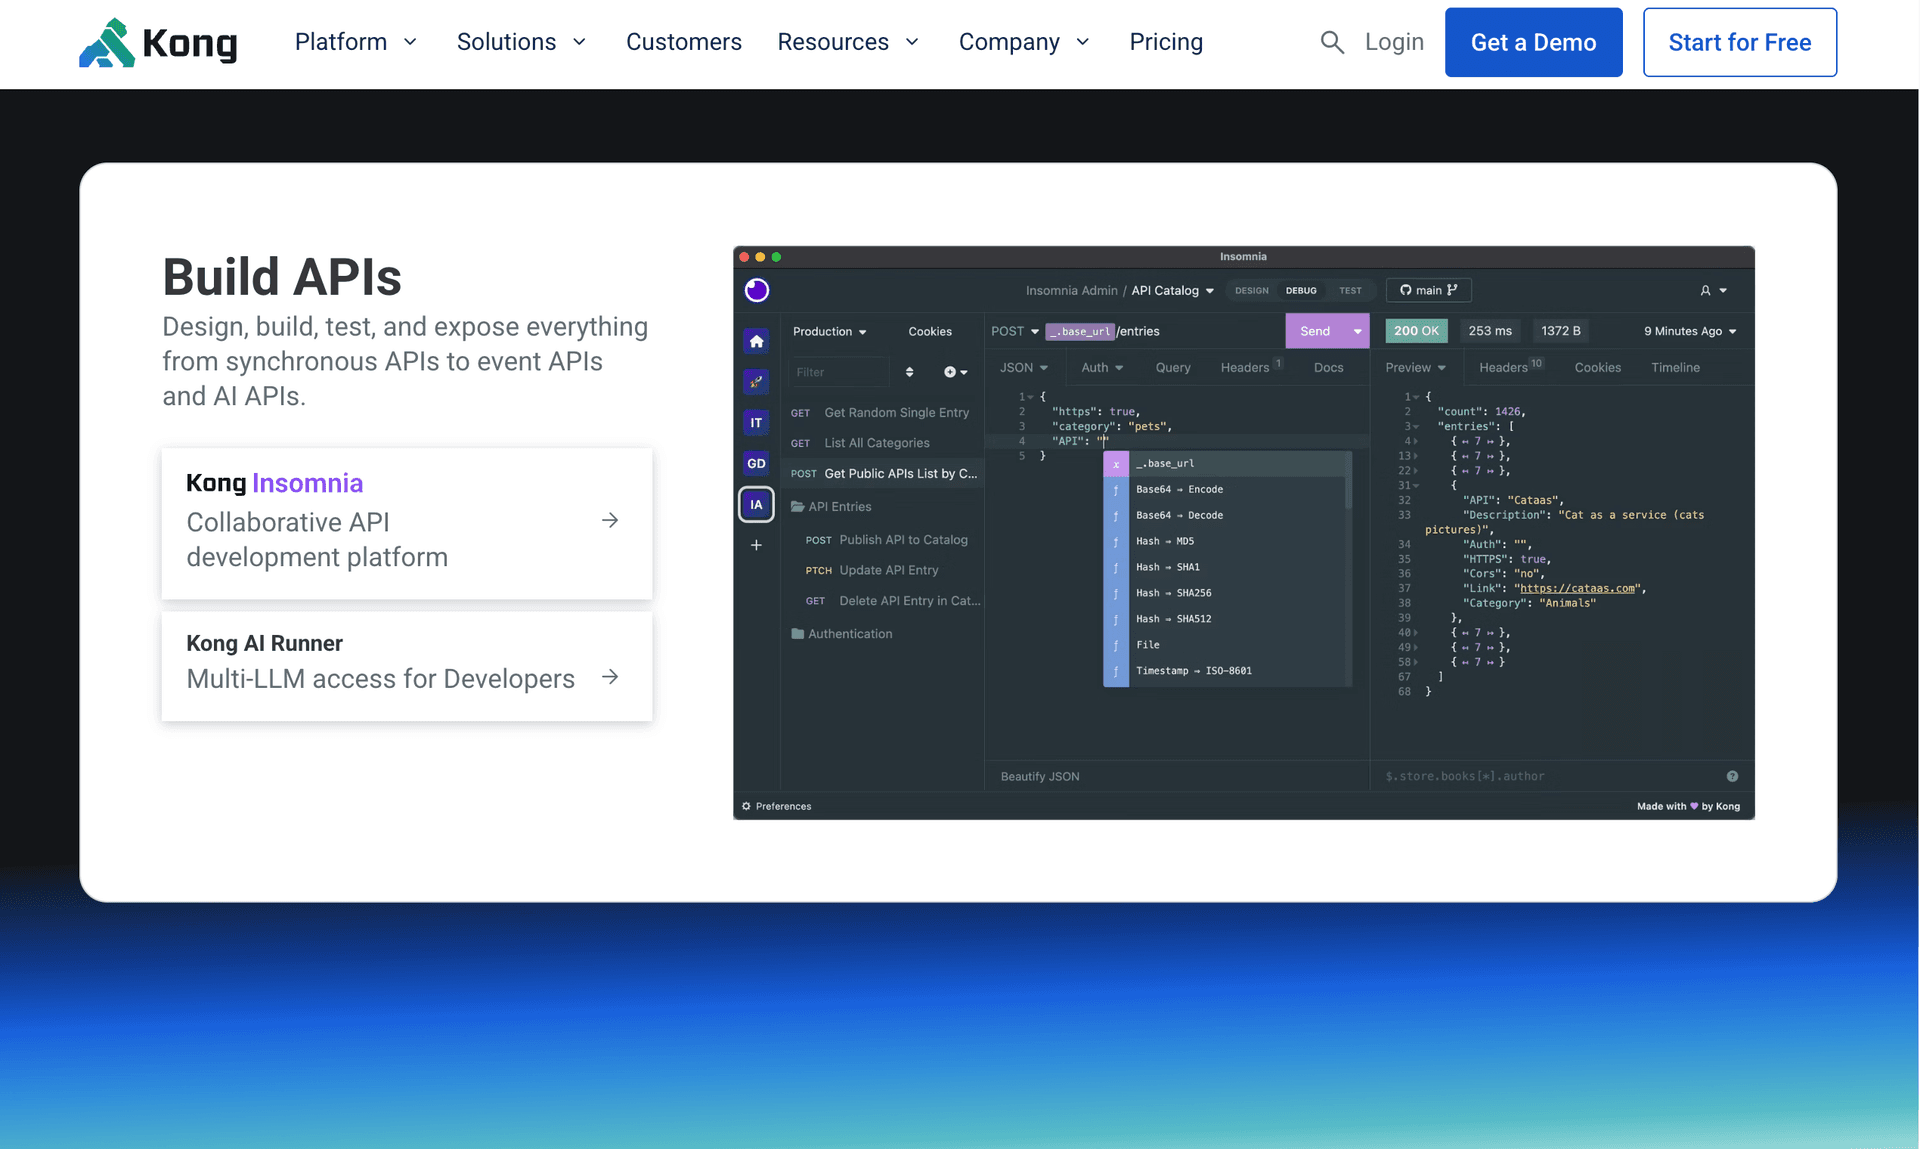Select the rocket workspace icon in sidebar

757,382
